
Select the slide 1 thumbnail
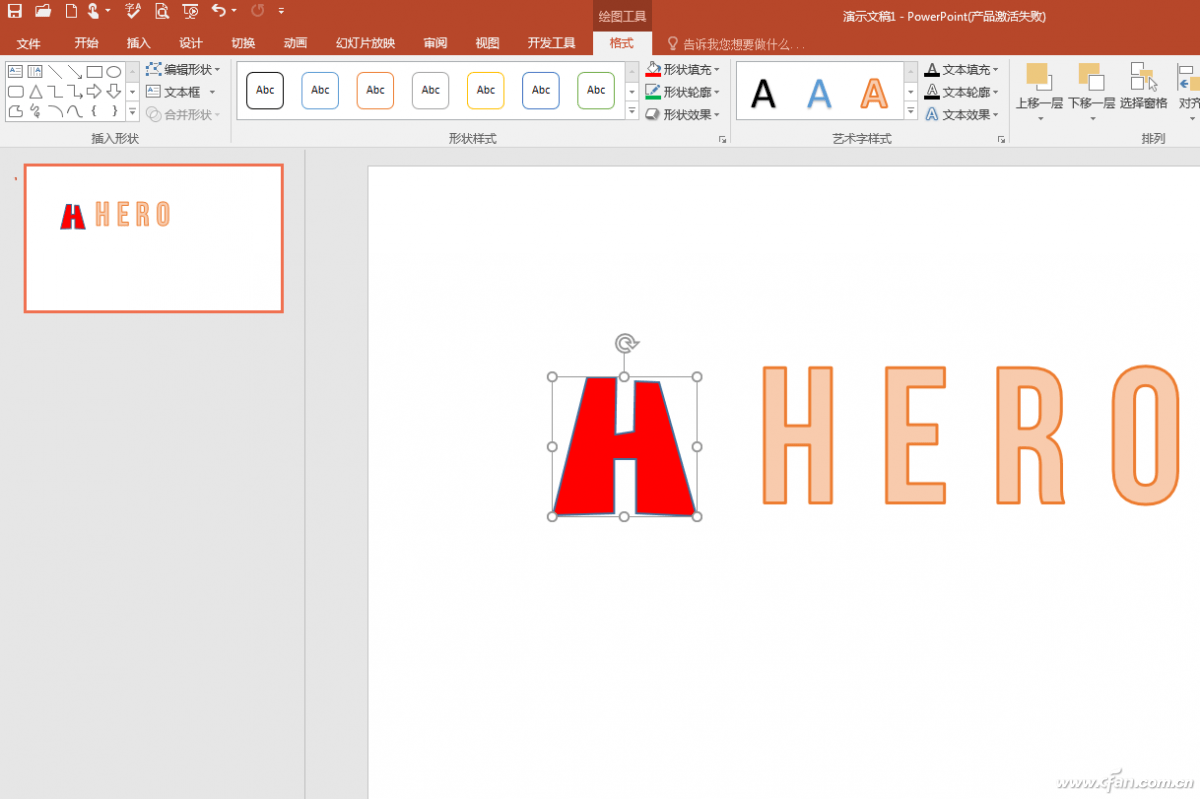154,238
